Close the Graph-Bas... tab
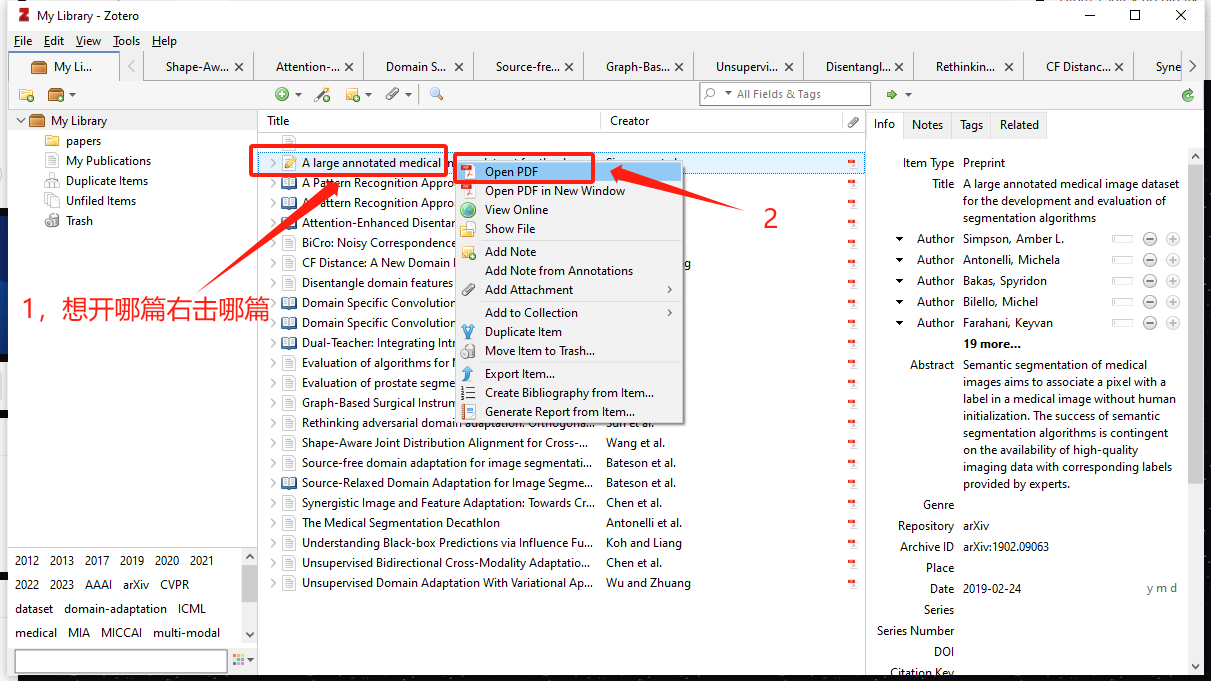 click(679, 67)
